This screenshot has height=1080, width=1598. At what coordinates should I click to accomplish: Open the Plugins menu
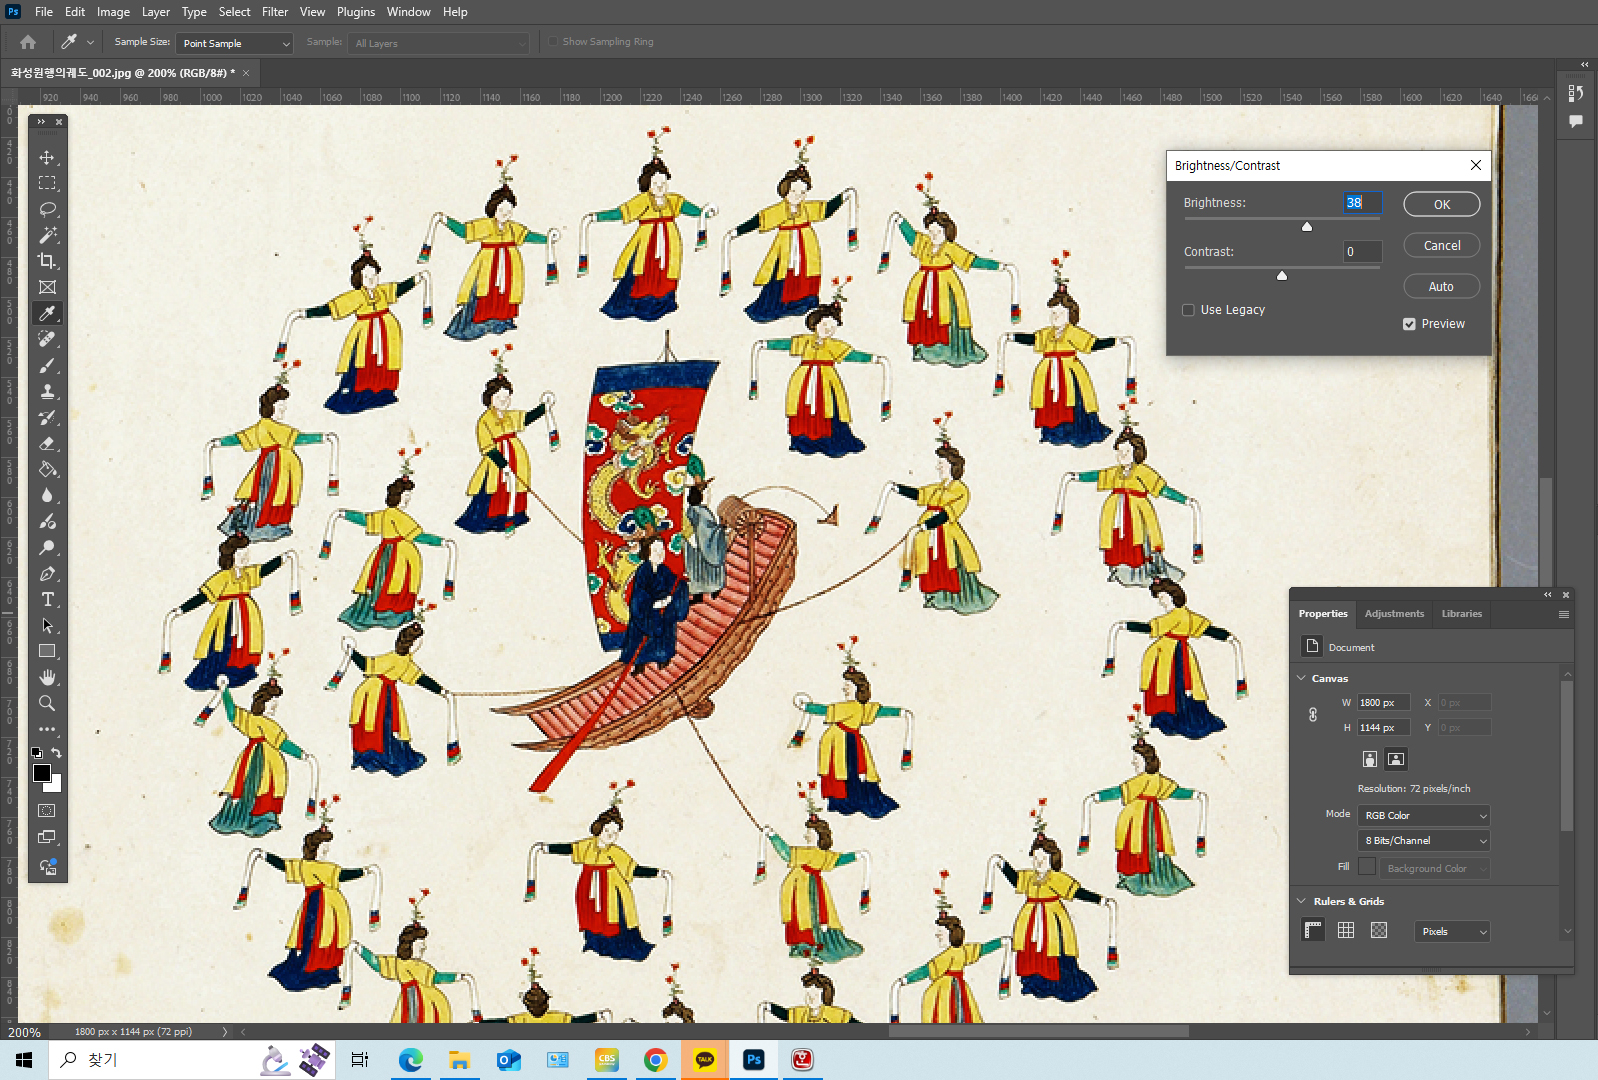(x=356, y=12)
